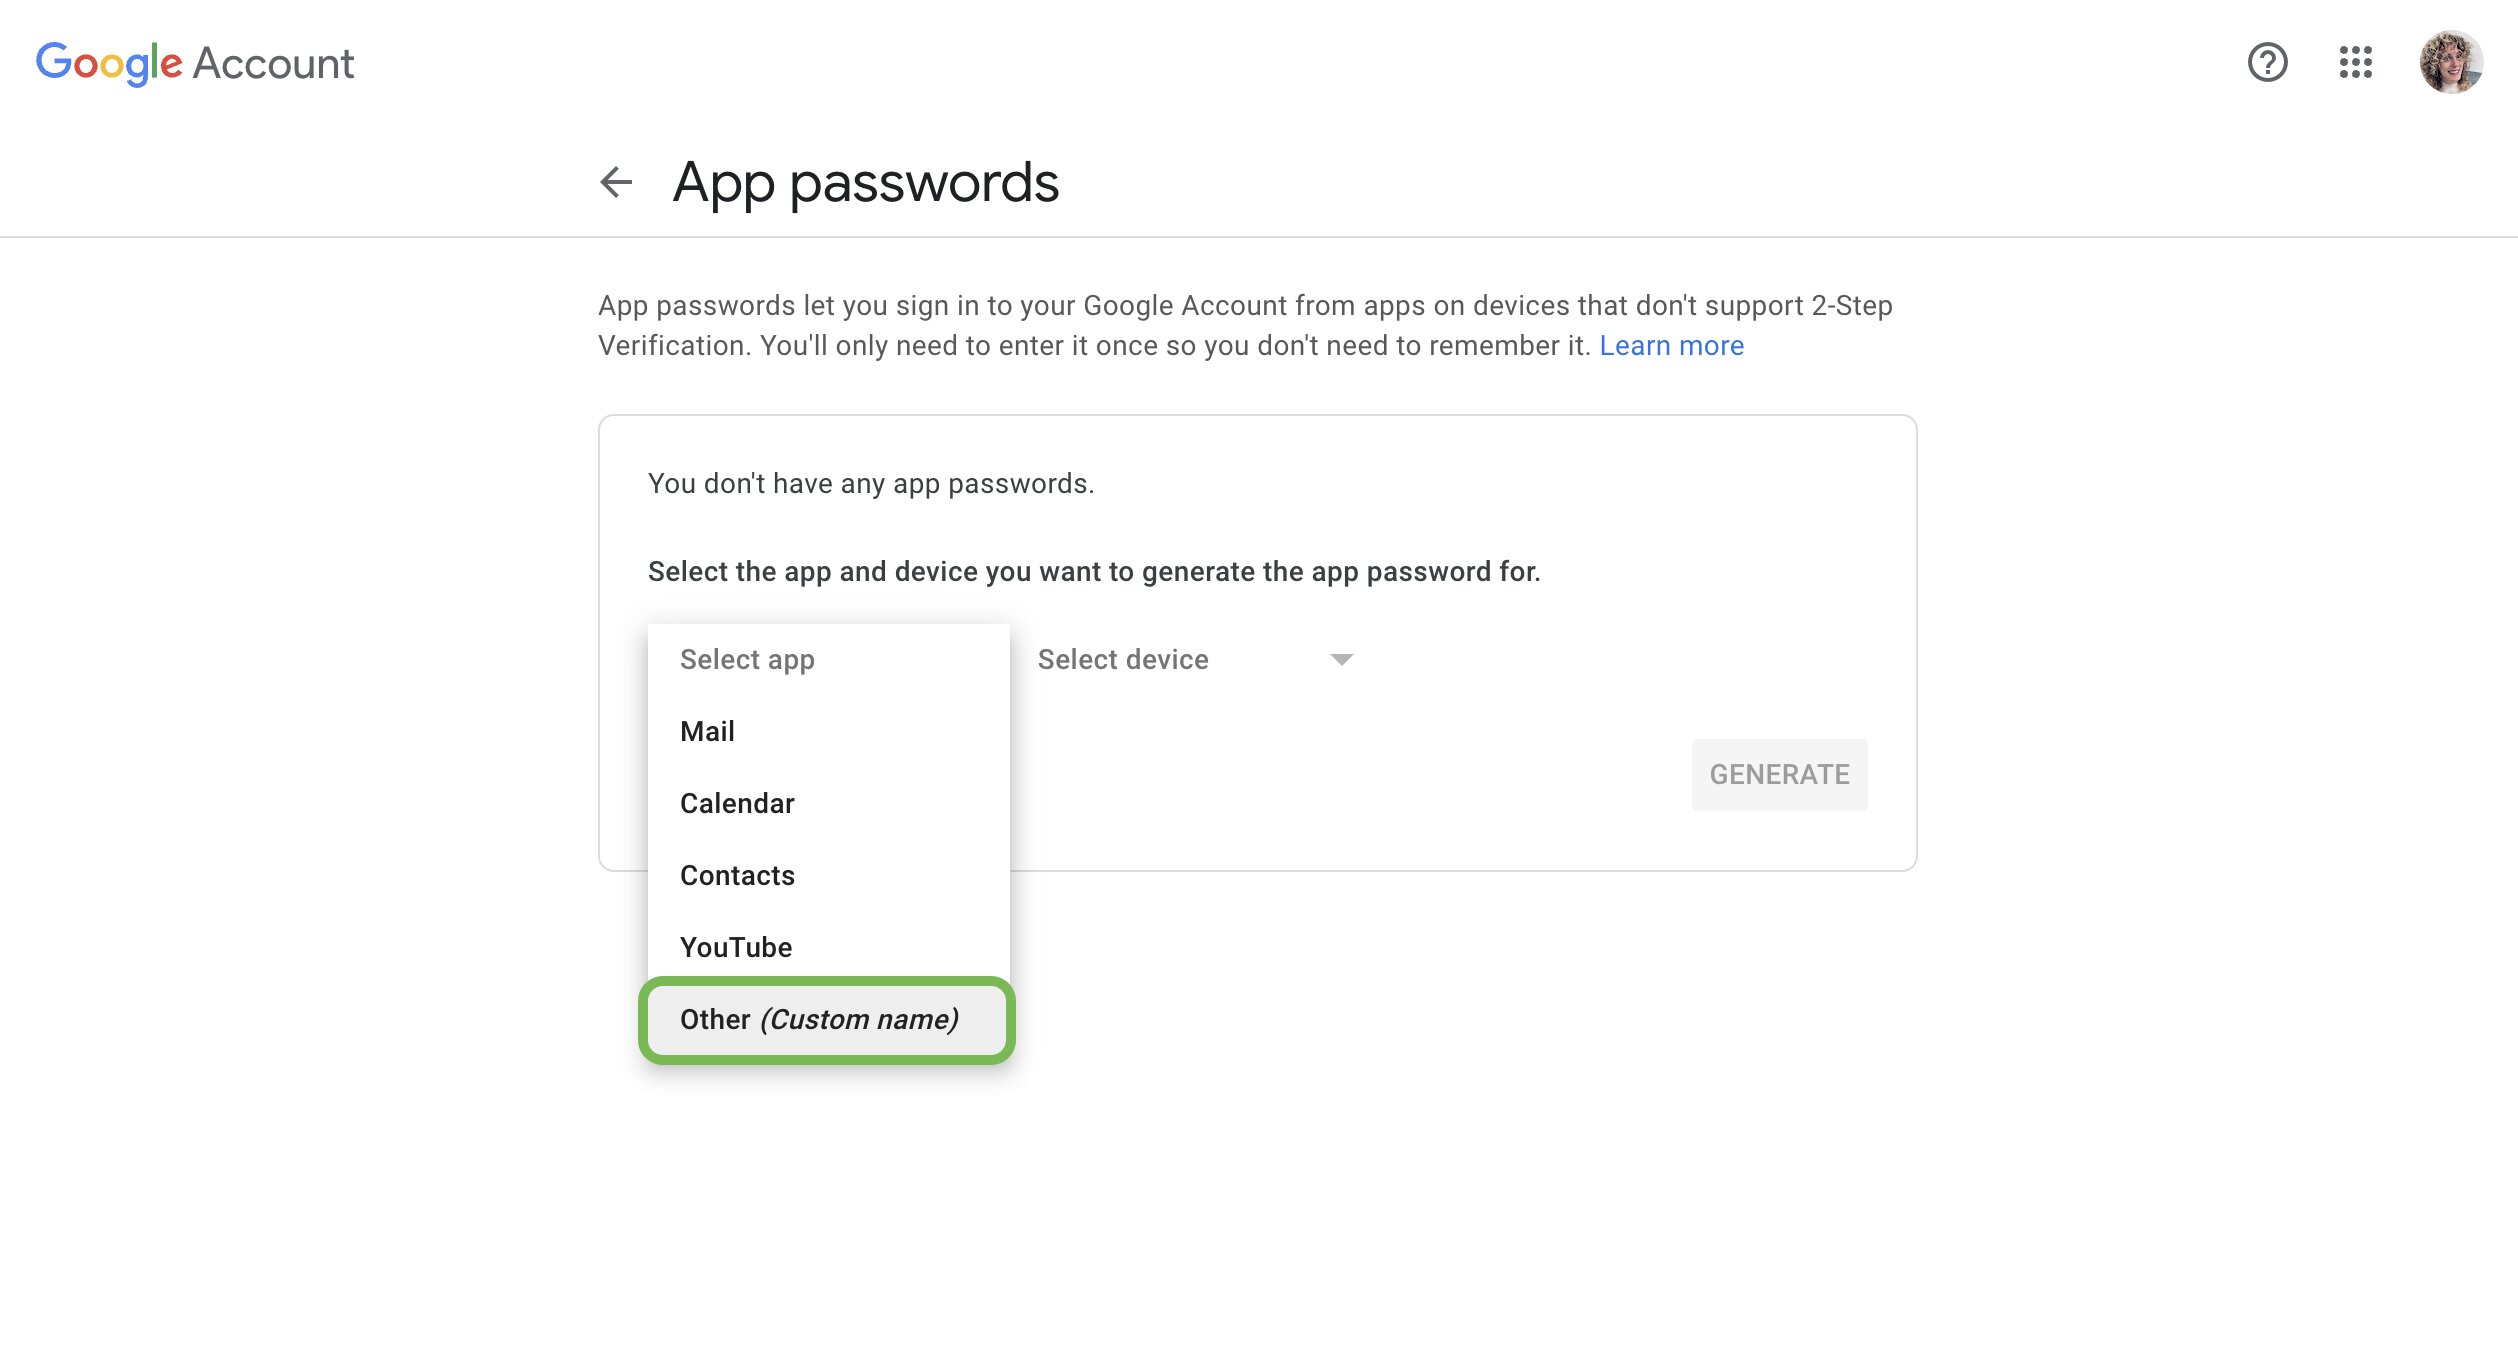Click the App passwords page title
The height and width of the screenshot is (1364, 2518).
[x=867, y=182]
